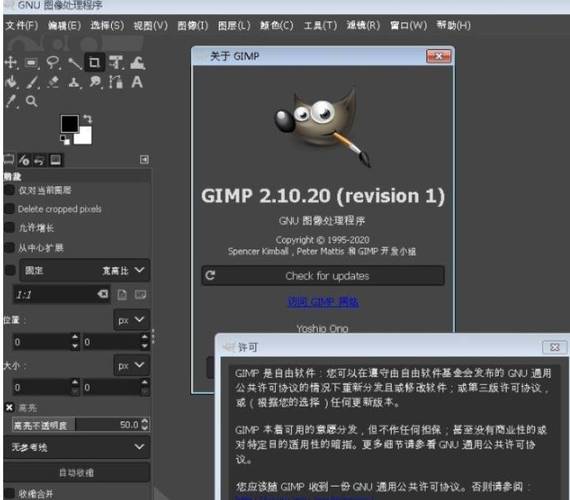This screenshot has width=570, height=500.
Task: Open the 滤镜(R) menu
Action: pyautogui.click(x=363, y=25)
